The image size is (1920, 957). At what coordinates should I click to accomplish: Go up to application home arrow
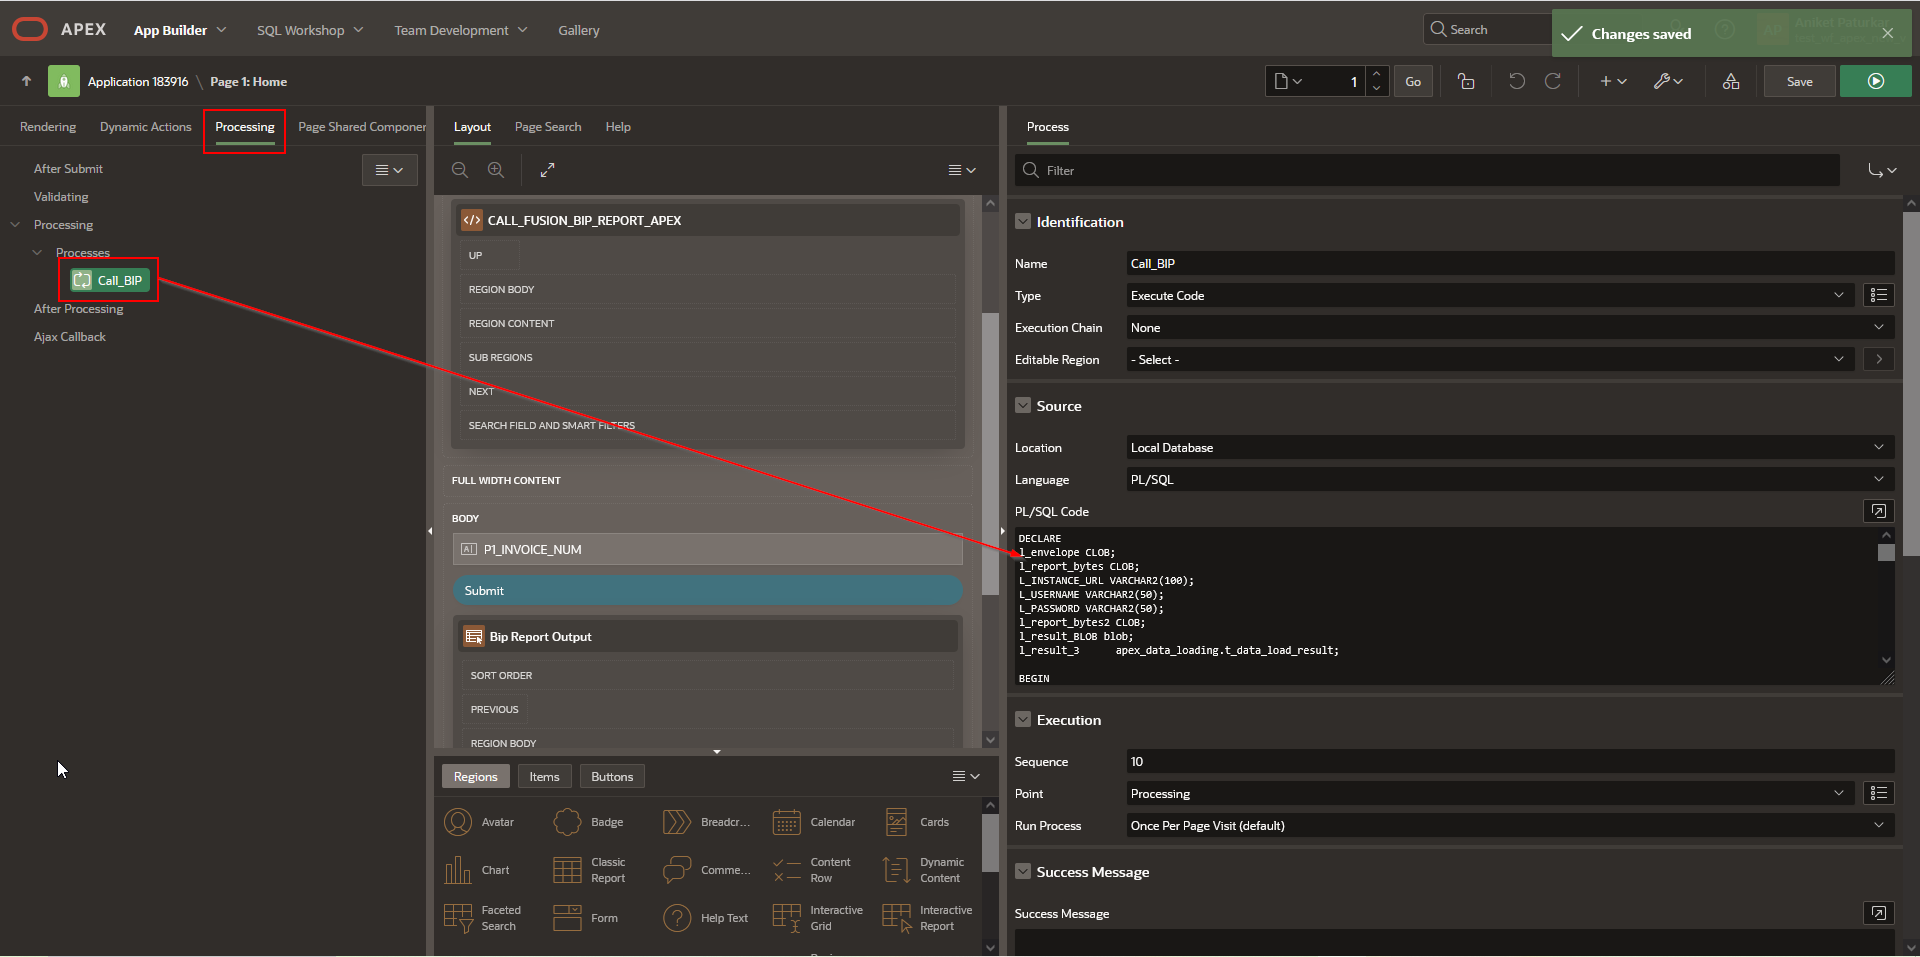[x=27, y=81]
